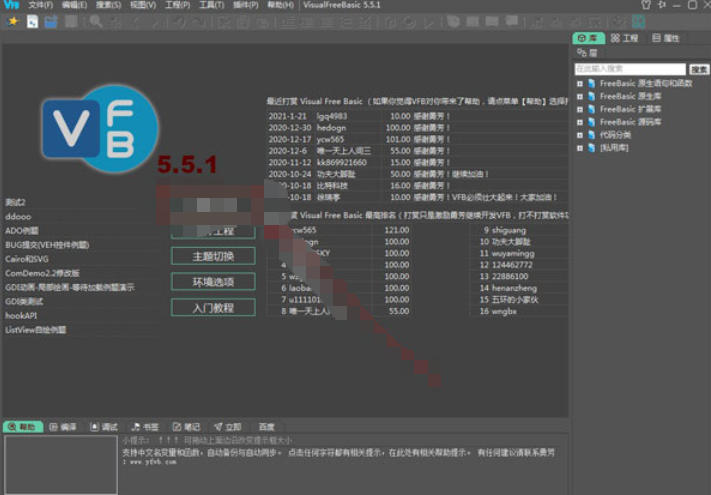Open recent project Cairo和SVG
The image size is (711, 495).
click(27, 259)
